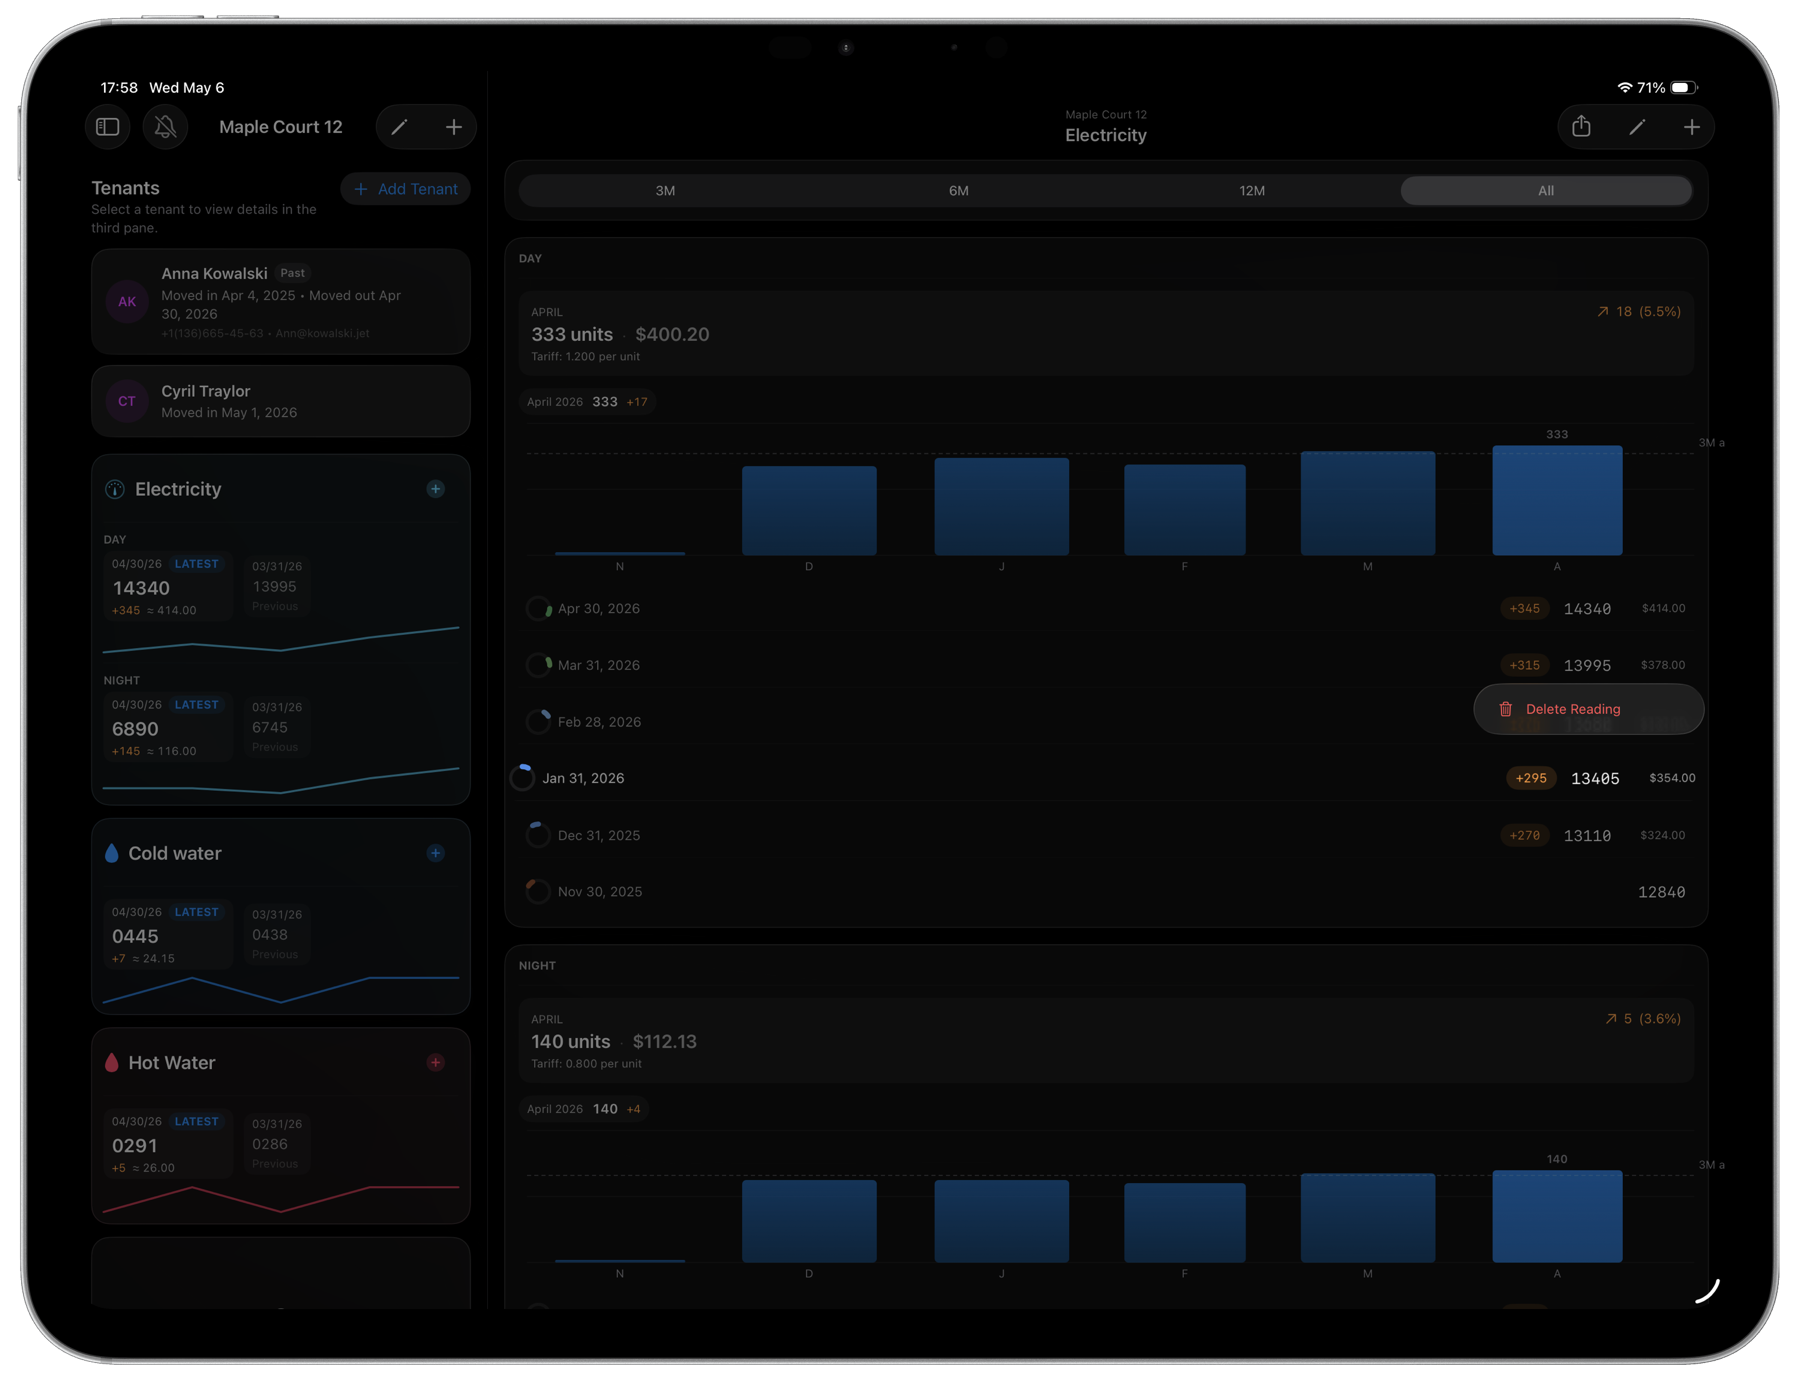Image resolution: width=1800 pixels, height=1380 pixels.
Task: Switch chart range to 12M
Action: pos(1252,191)
